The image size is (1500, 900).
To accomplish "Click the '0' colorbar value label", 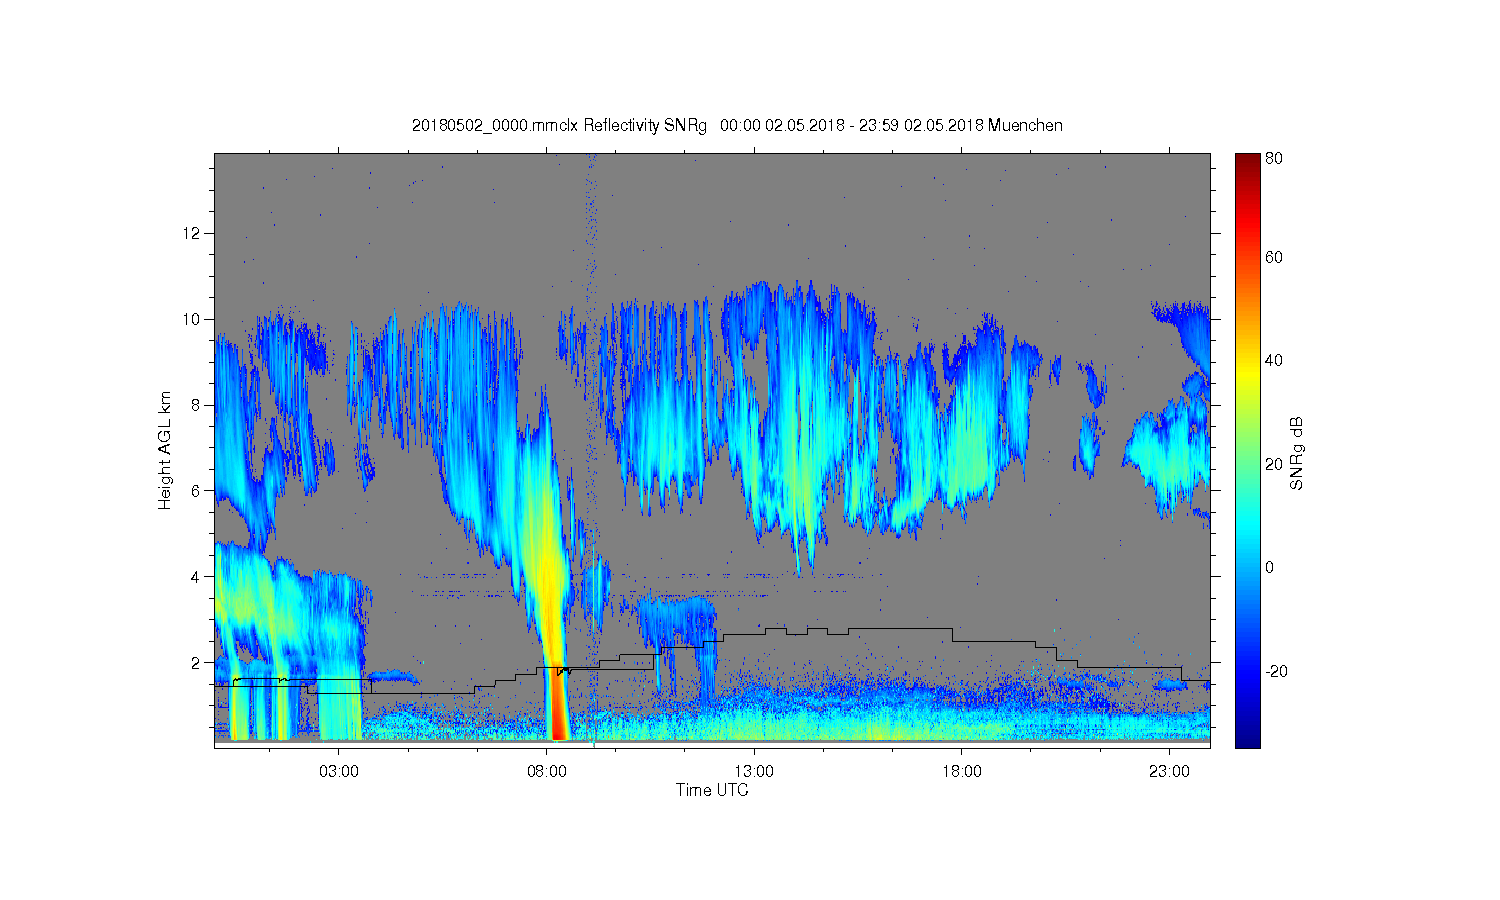I will tap(1270, 568).
